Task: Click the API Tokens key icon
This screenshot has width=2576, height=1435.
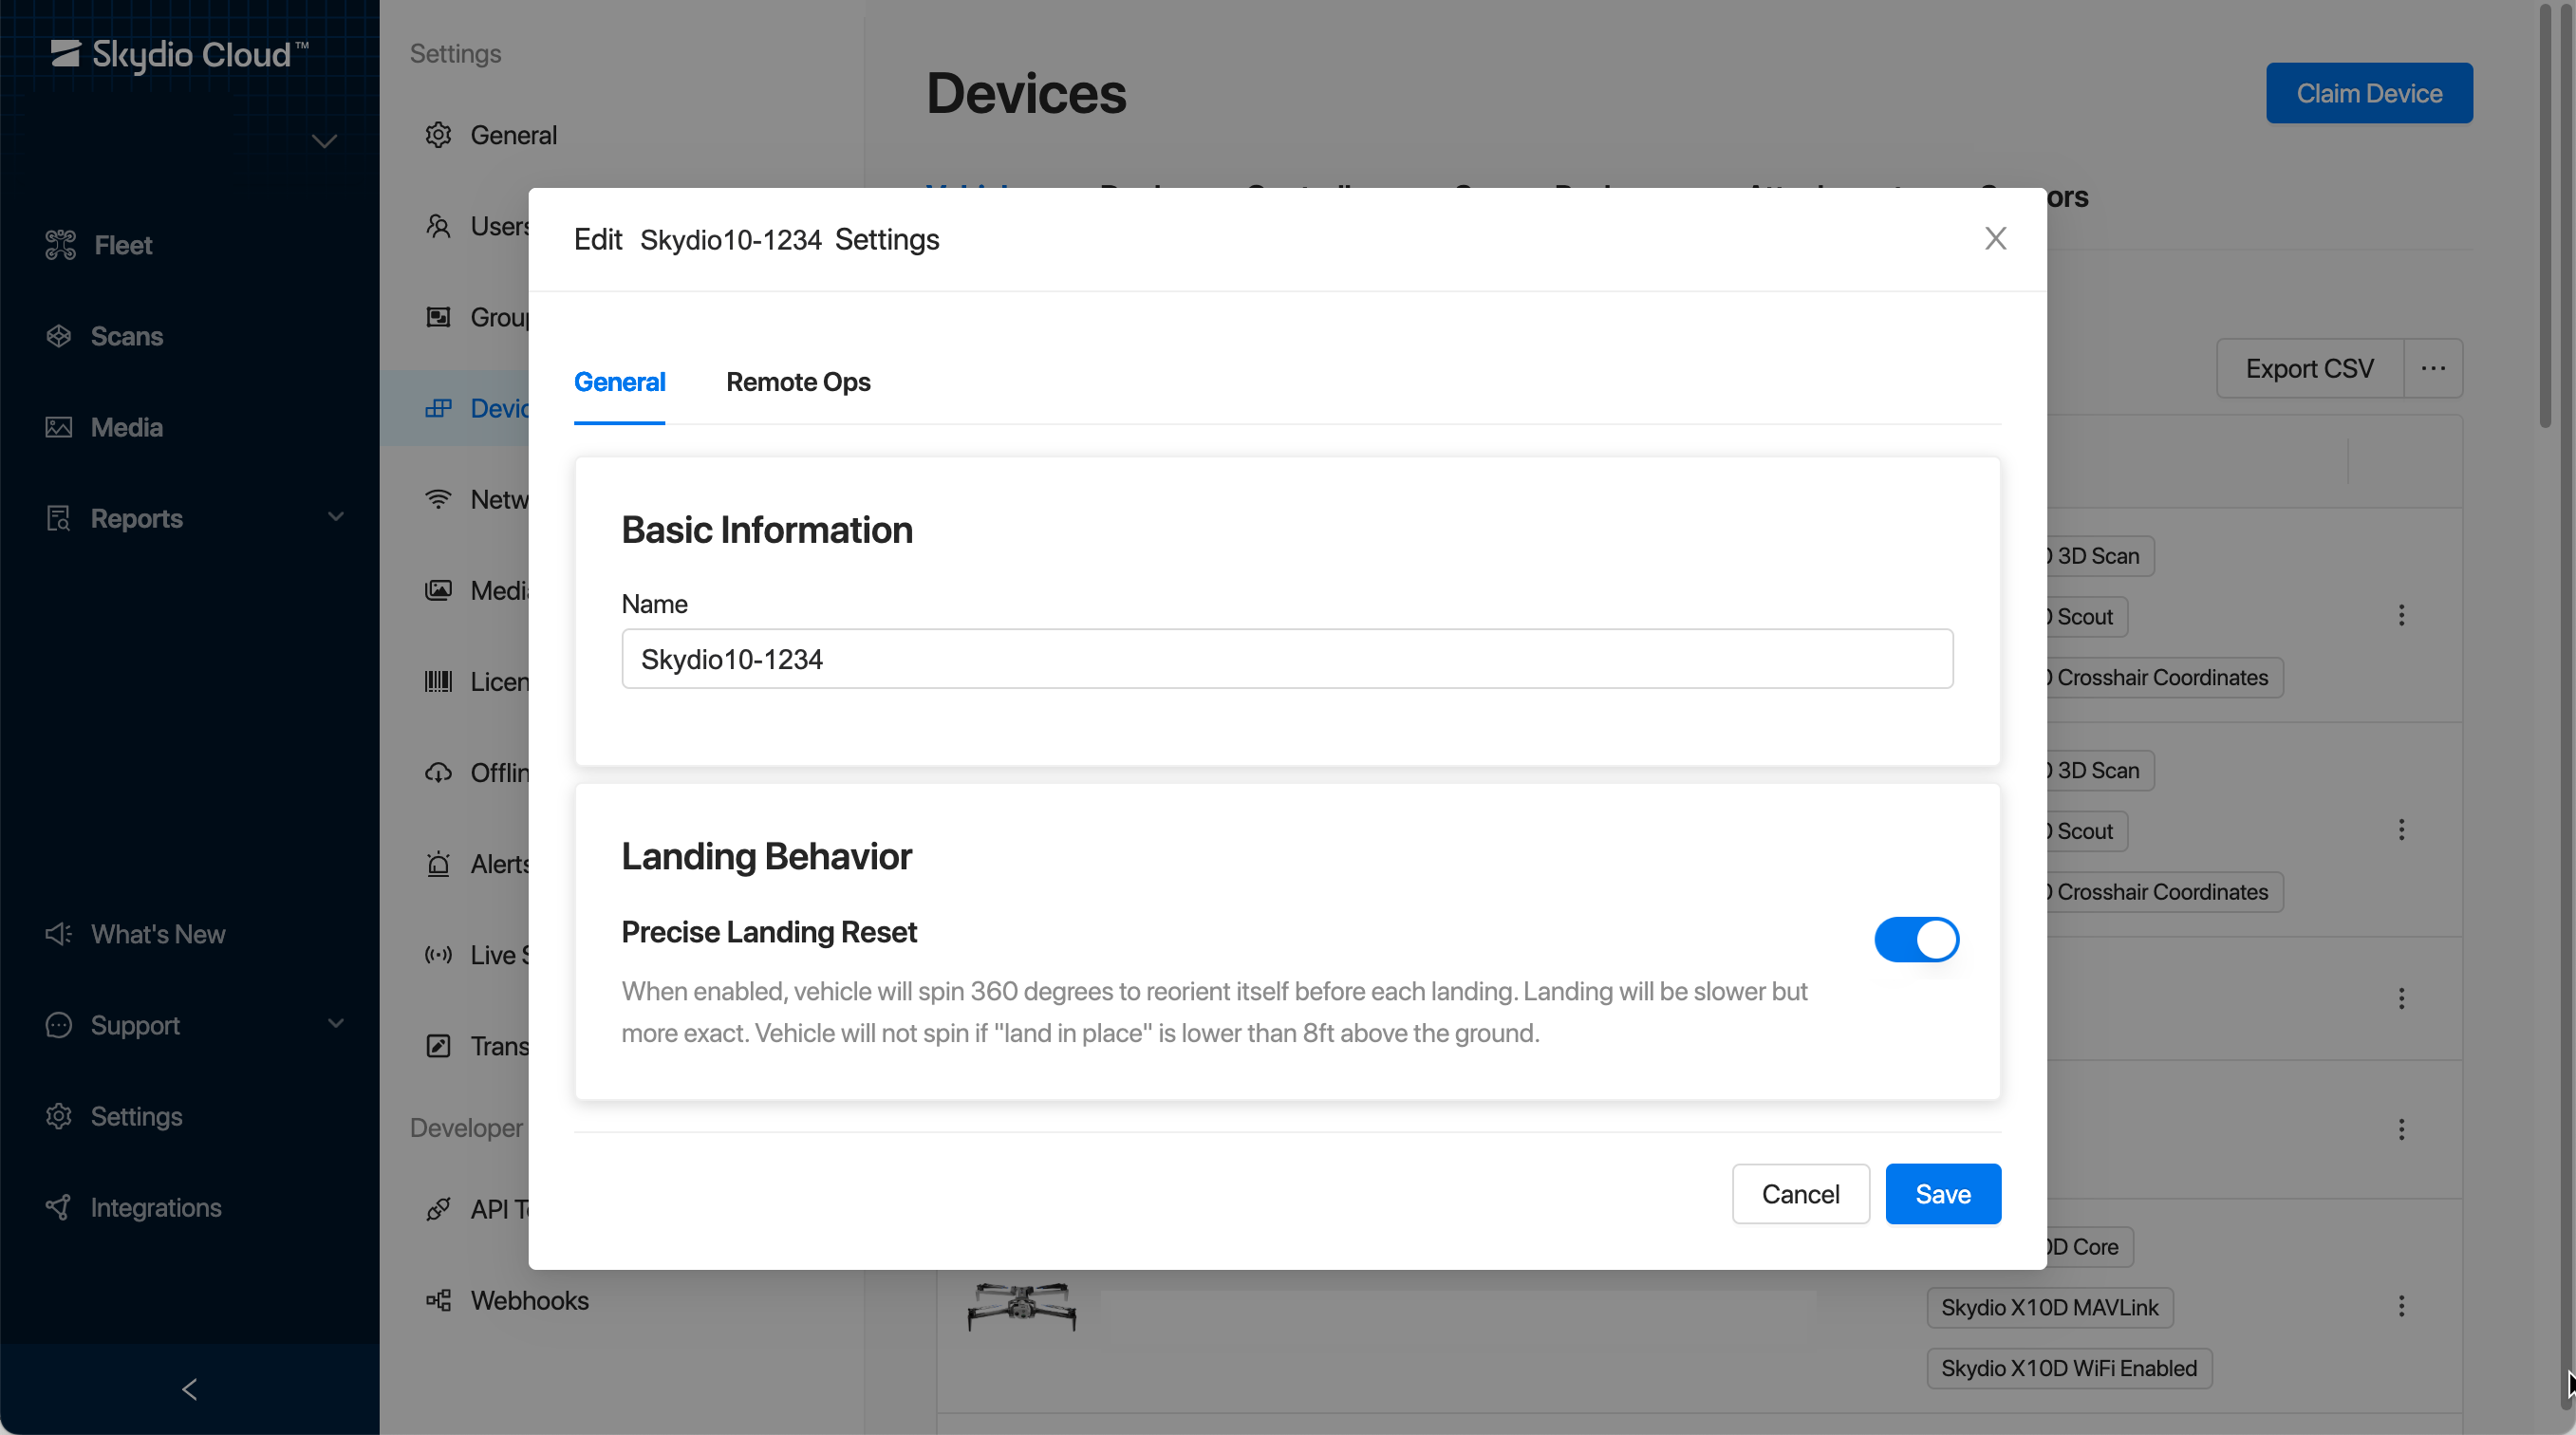Action: (438, 1209)
